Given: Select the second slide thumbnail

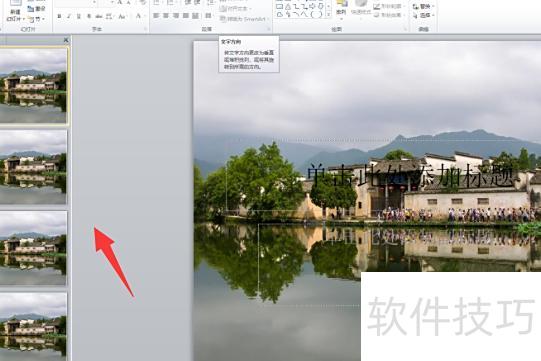Looking at the screenshot, I should pyautogui.click(x=33, y=167).
